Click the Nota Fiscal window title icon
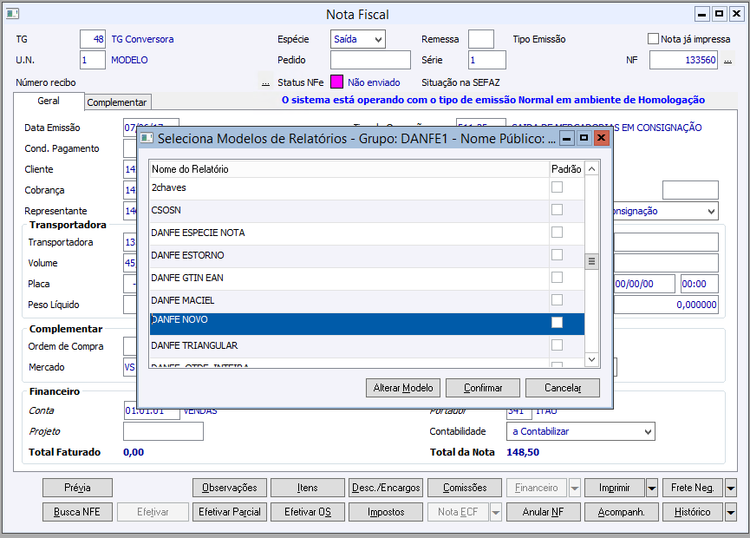The height and width of the screenshot is (538, 750). [12, 14]
